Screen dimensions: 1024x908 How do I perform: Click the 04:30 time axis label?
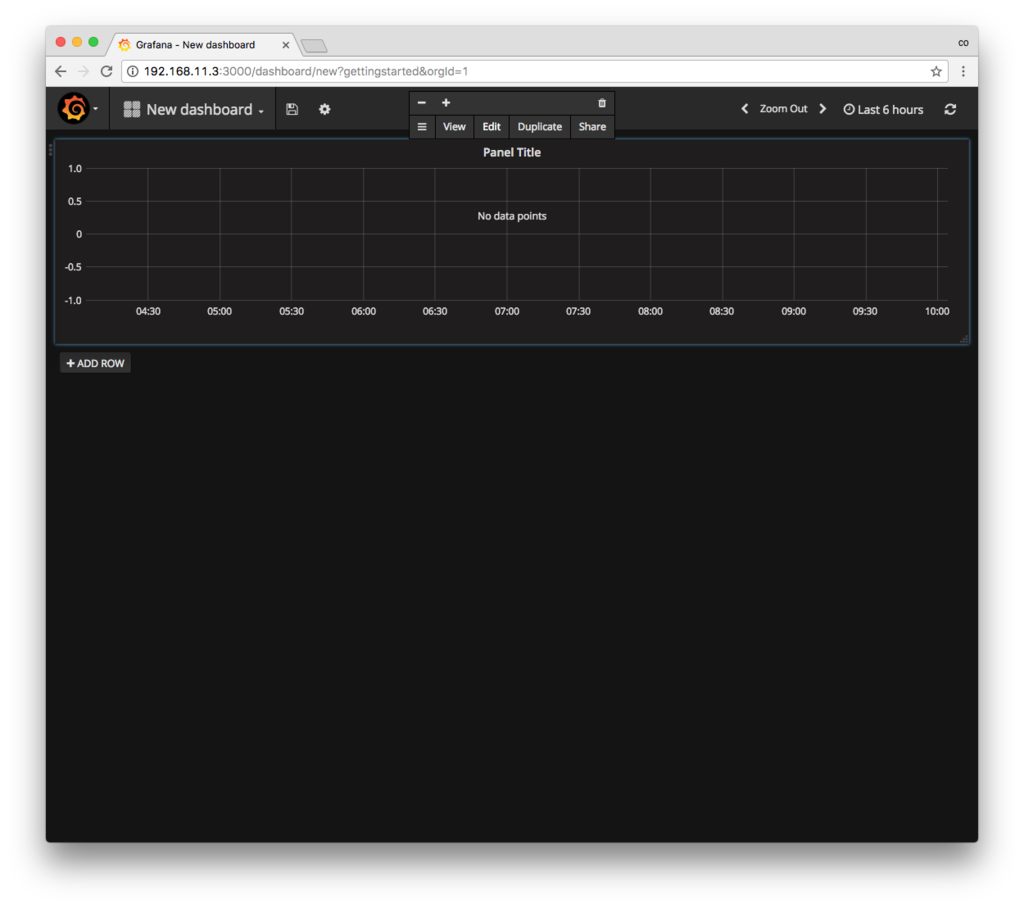click(148, 312)
